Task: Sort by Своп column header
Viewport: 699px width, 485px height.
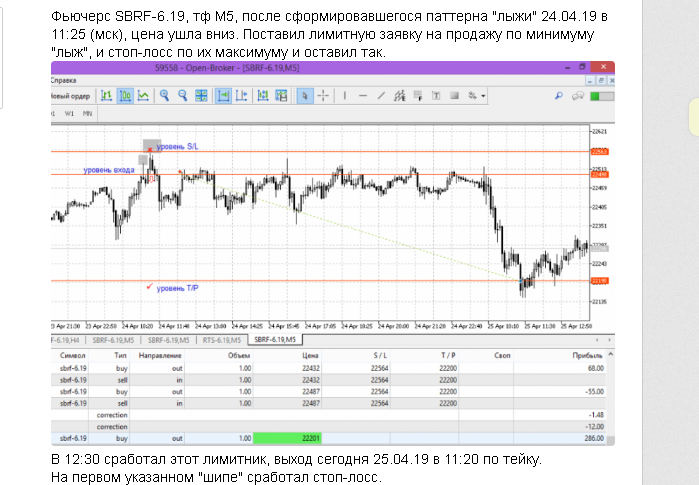Action: point(502,355)
